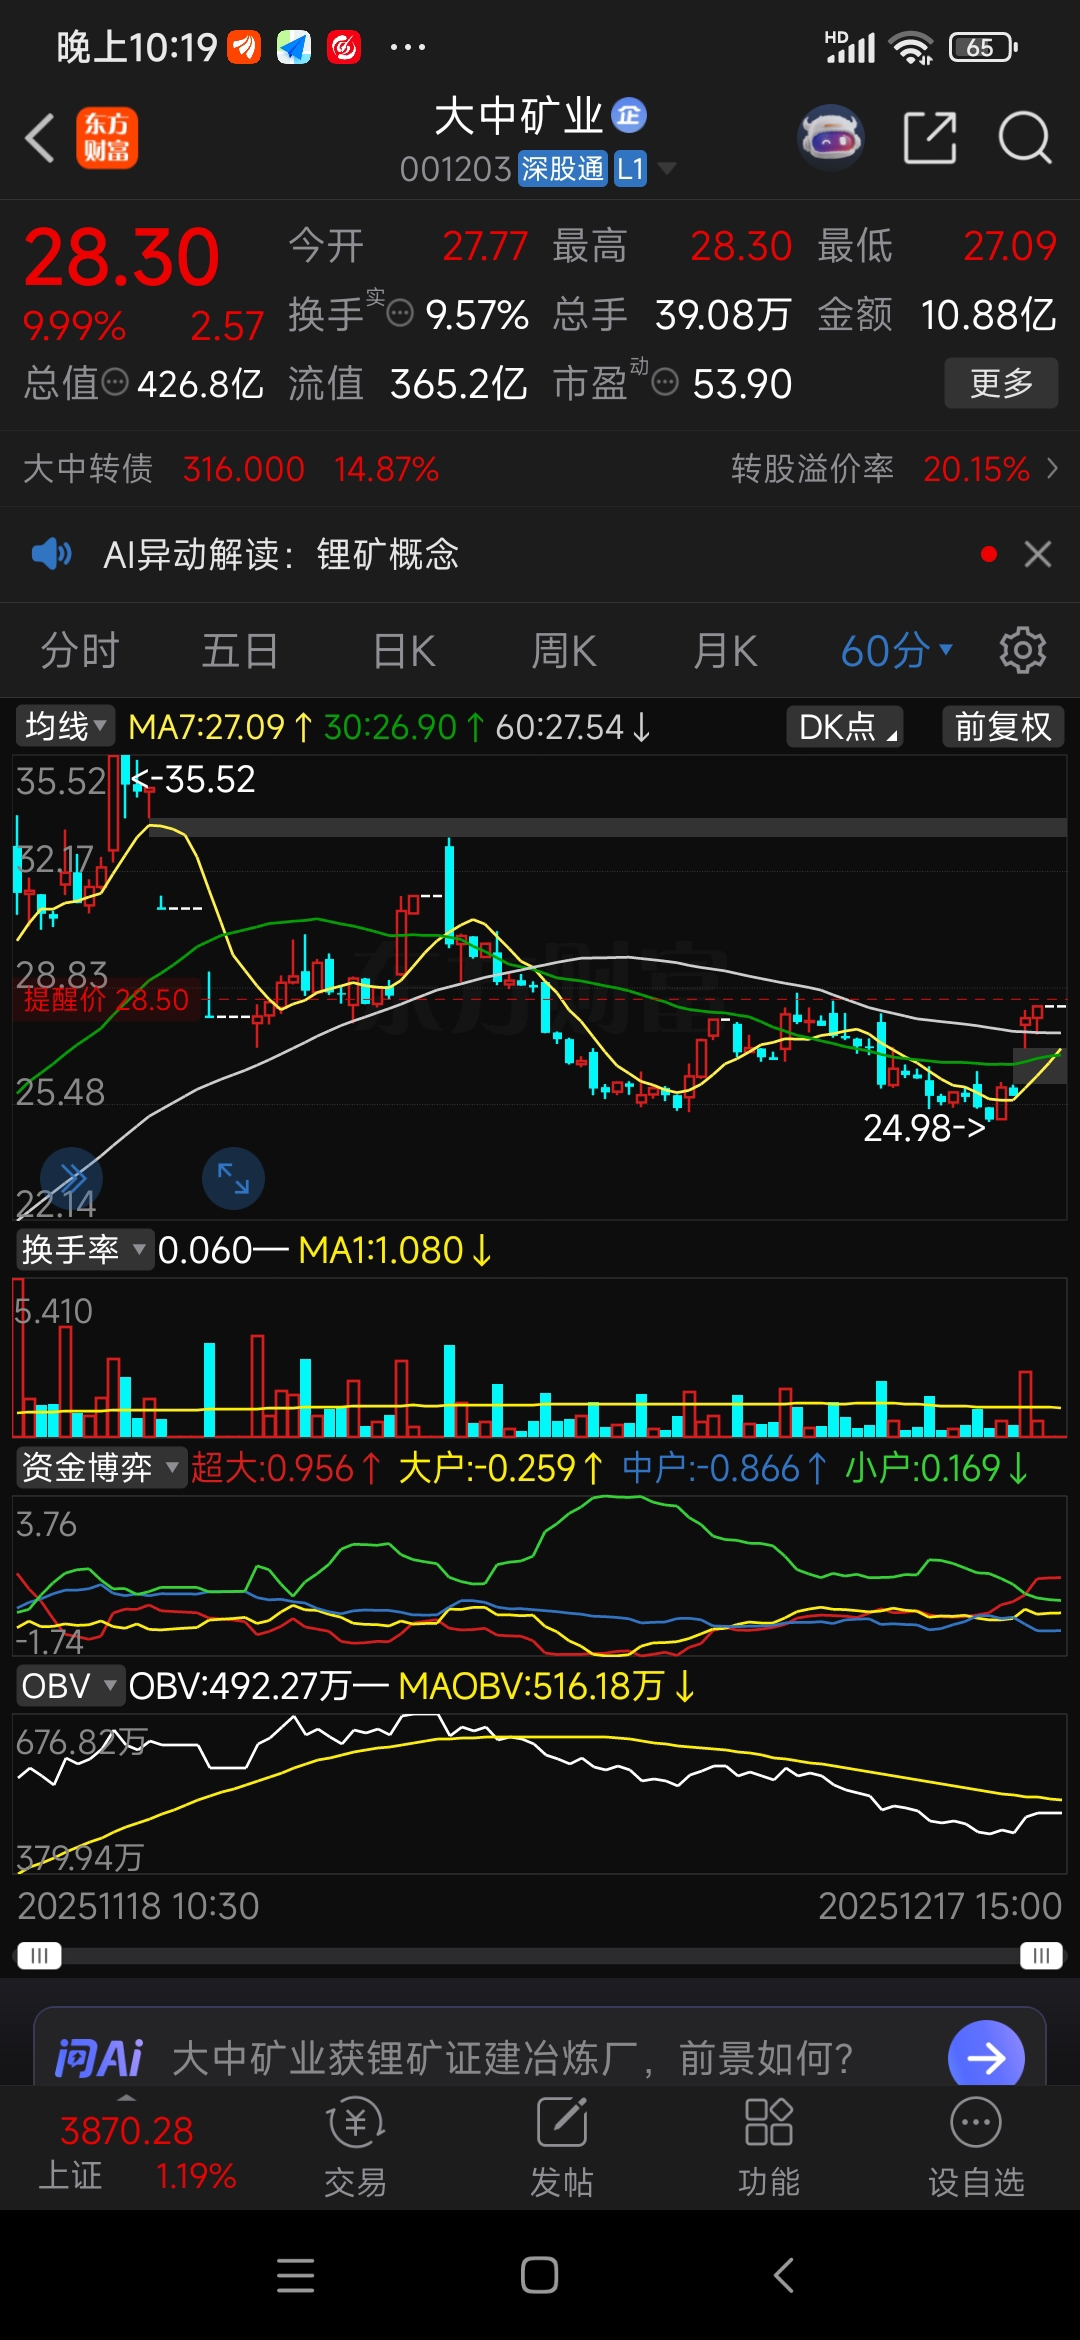Tap the right handle of date range slider
Image resolution: width=1080 pixels, height=2340 pixels.
[x=1041, y=1955]
